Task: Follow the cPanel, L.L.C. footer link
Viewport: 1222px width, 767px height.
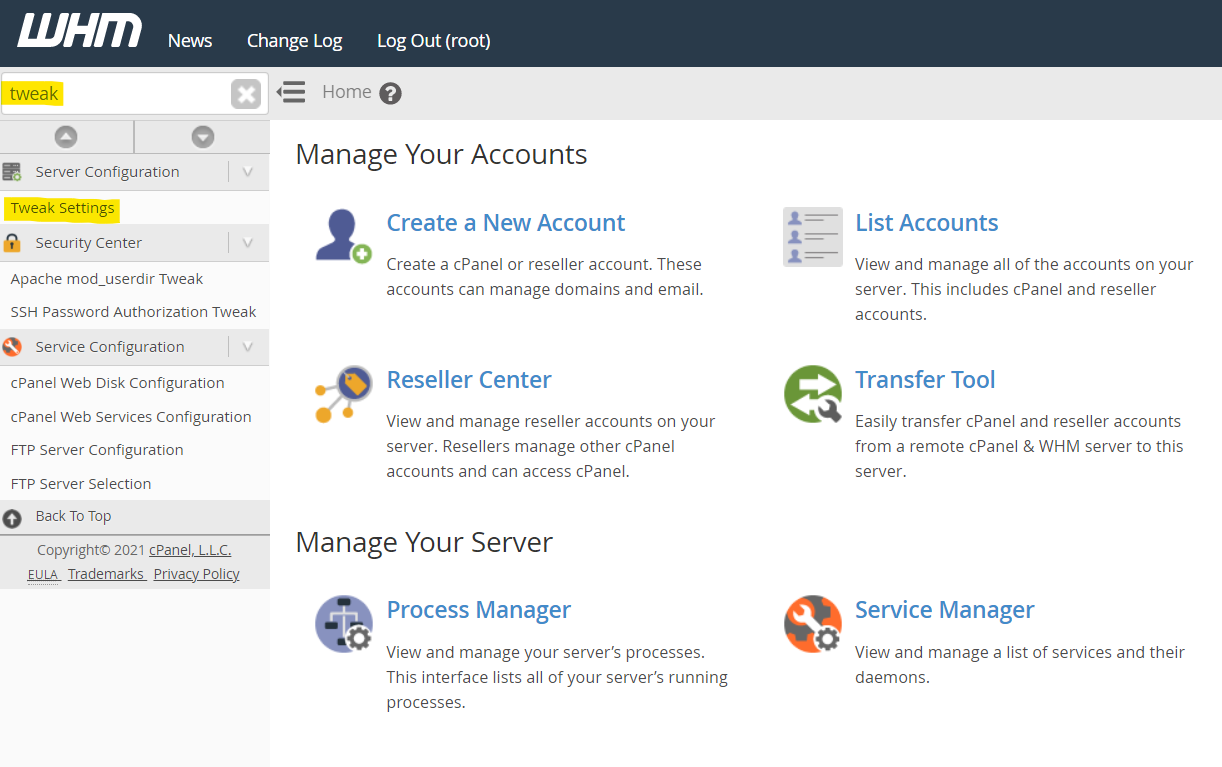Action: pyautogui.click(x=190, y=550)
